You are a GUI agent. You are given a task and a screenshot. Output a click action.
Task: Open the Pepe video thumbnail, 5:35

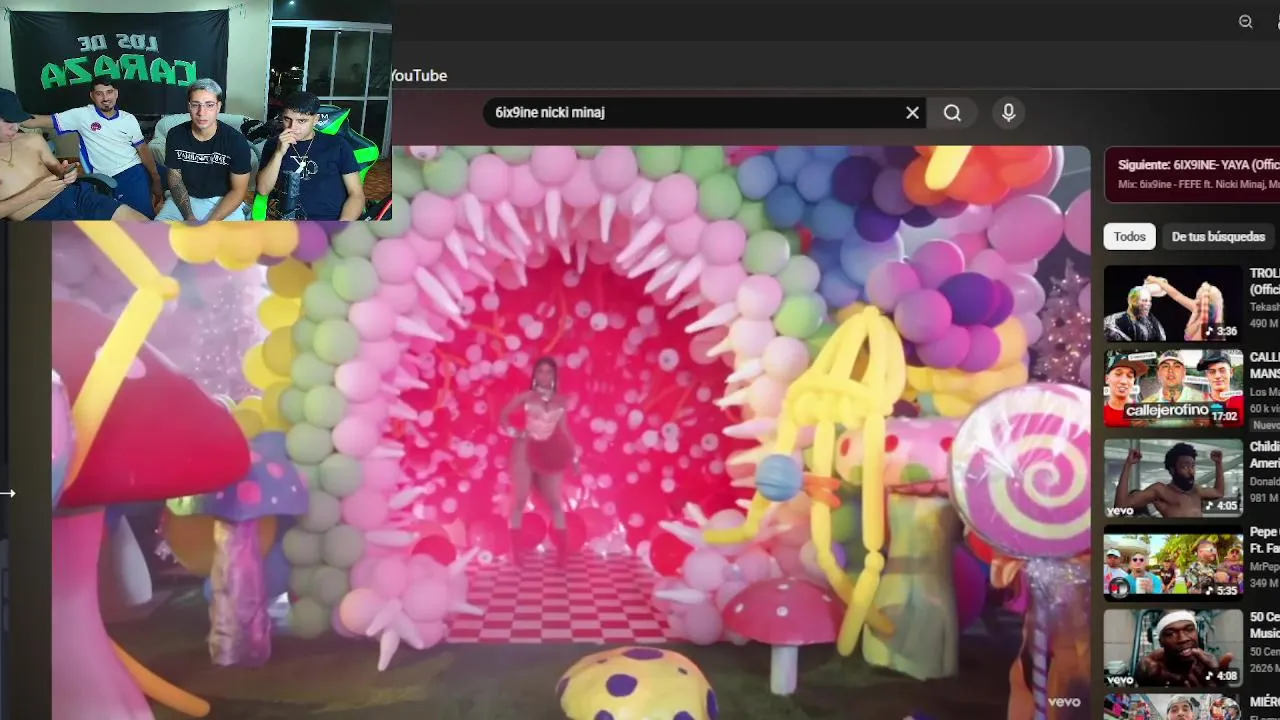[1173, 563]
